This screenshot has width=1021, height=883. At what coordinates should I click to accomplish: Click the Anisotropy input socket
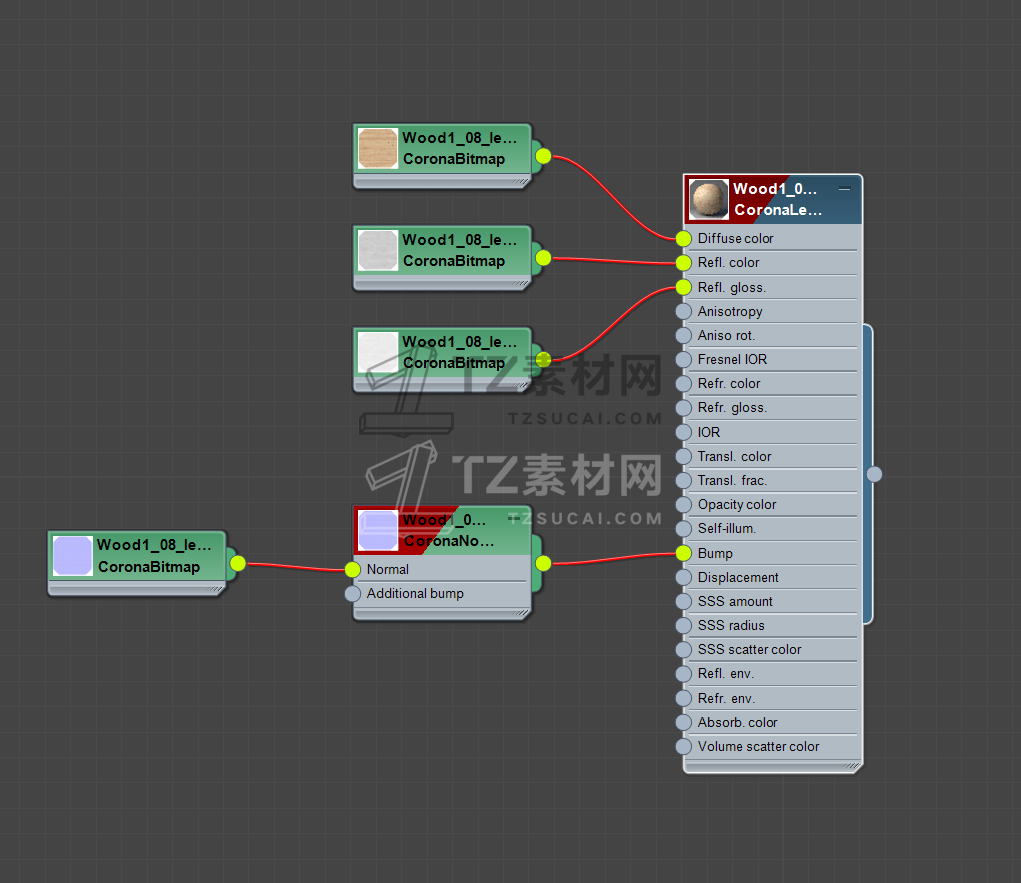pos(683,311)
